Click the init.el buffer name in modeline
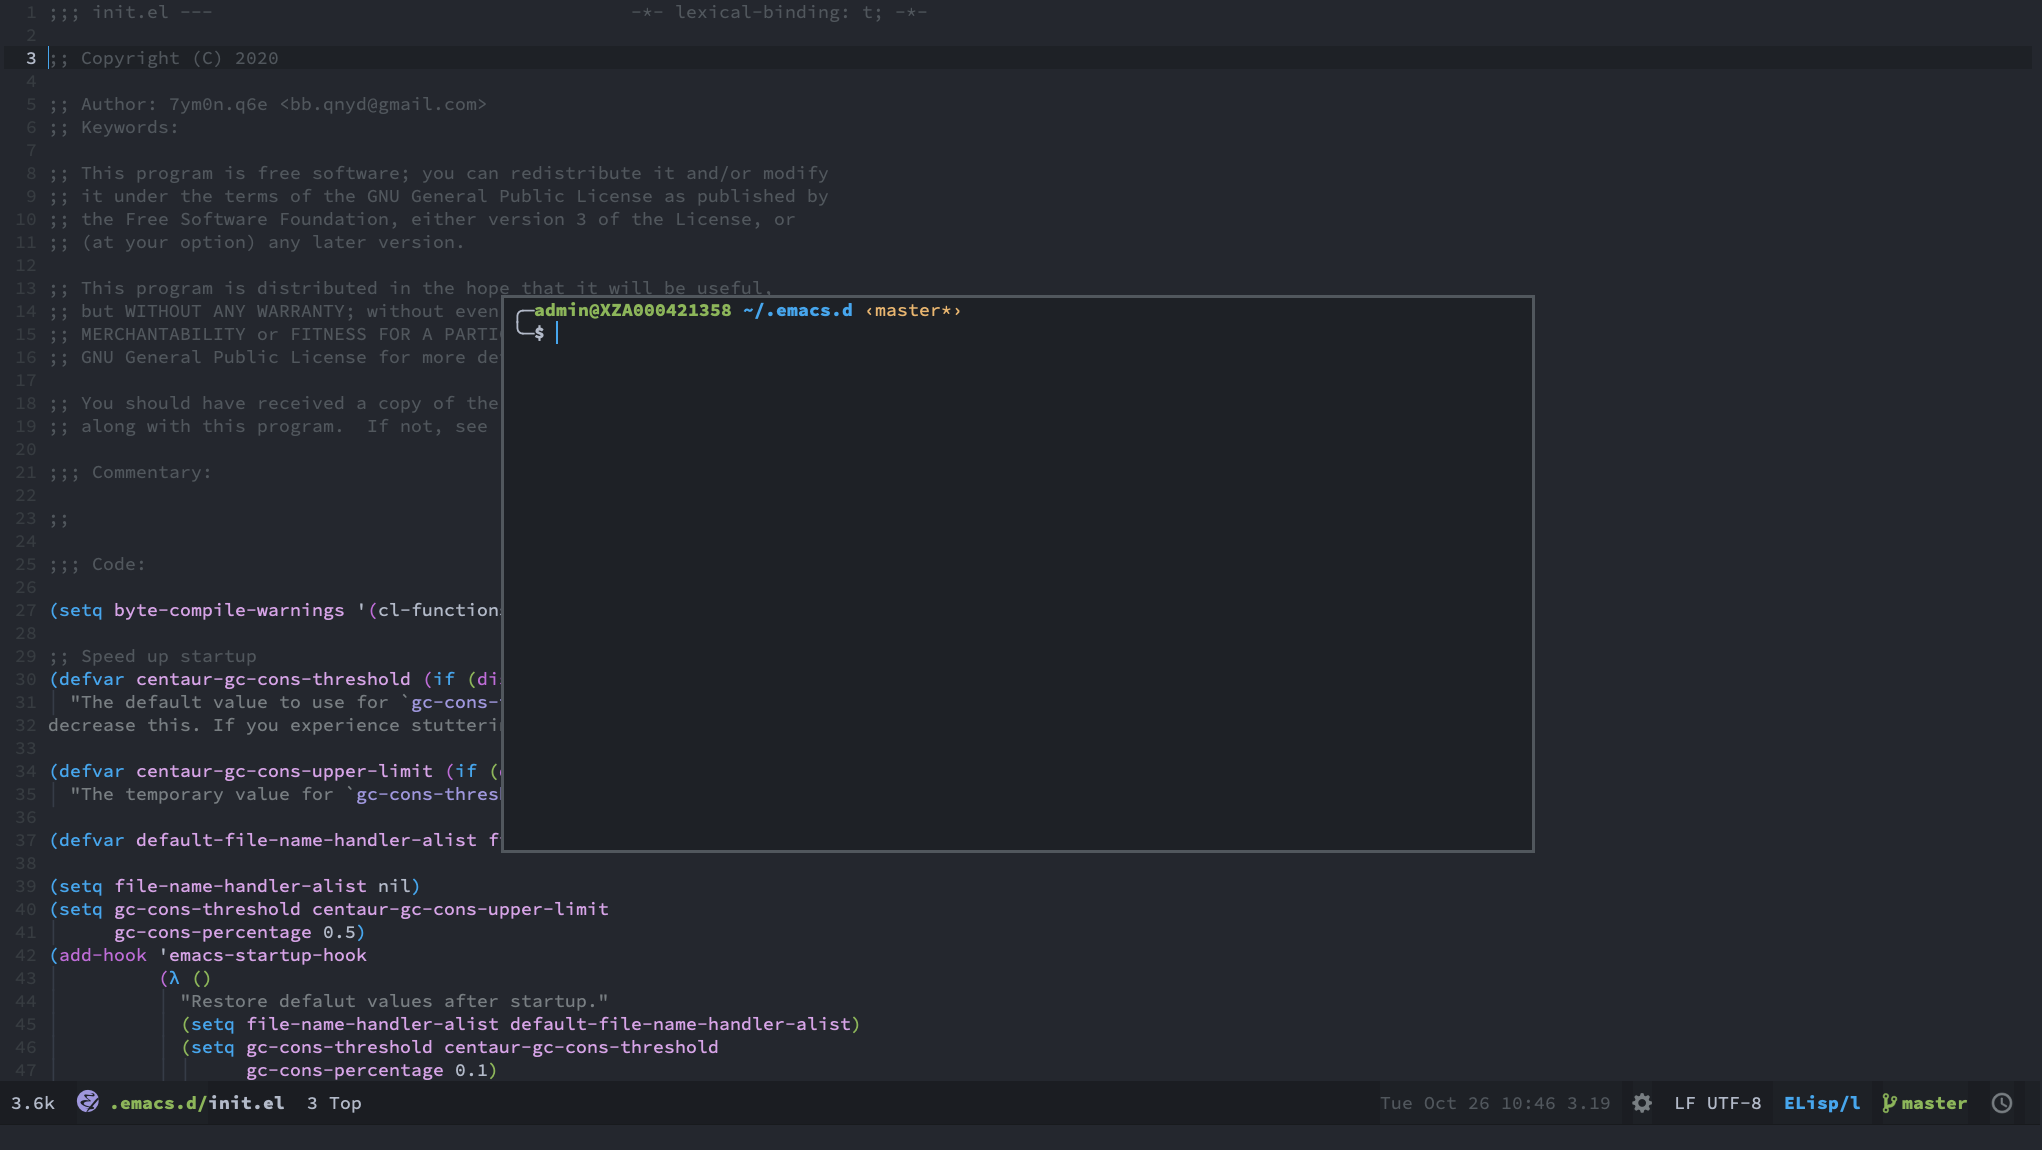The width and height of the screenshot is (2042, 1150). [246, 1103]
